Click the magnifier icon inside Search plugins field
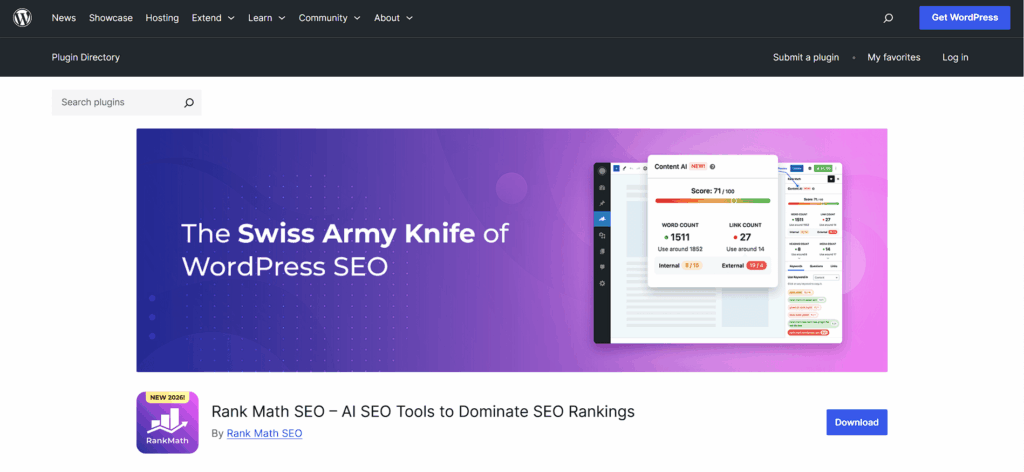This screenshot has width=1024, height=472. coord(189,102)
